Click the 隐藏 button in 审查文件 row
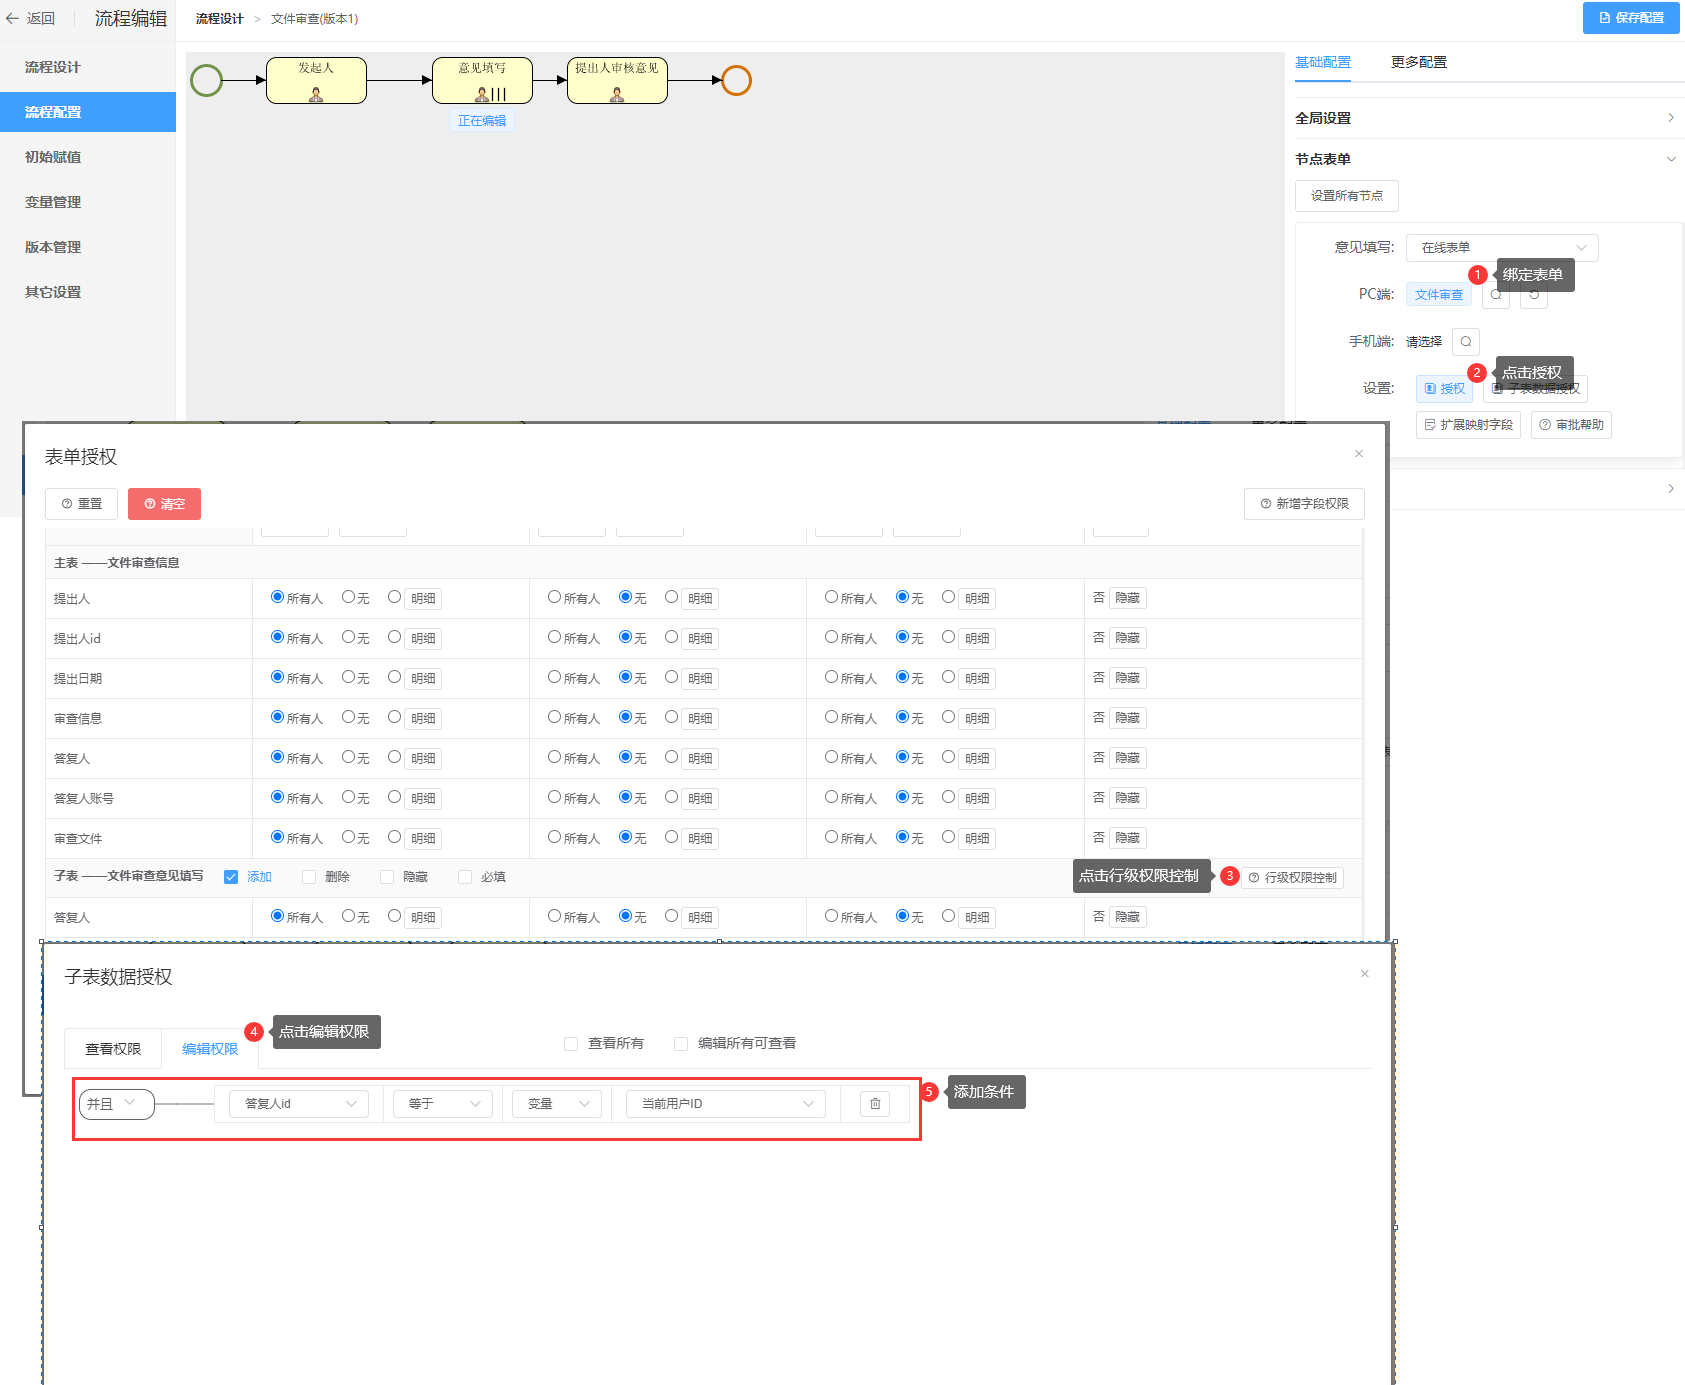Image resolution: width=1685 pixels, height=1385 pixels. pyautogui.click(x=1128, y=838)
